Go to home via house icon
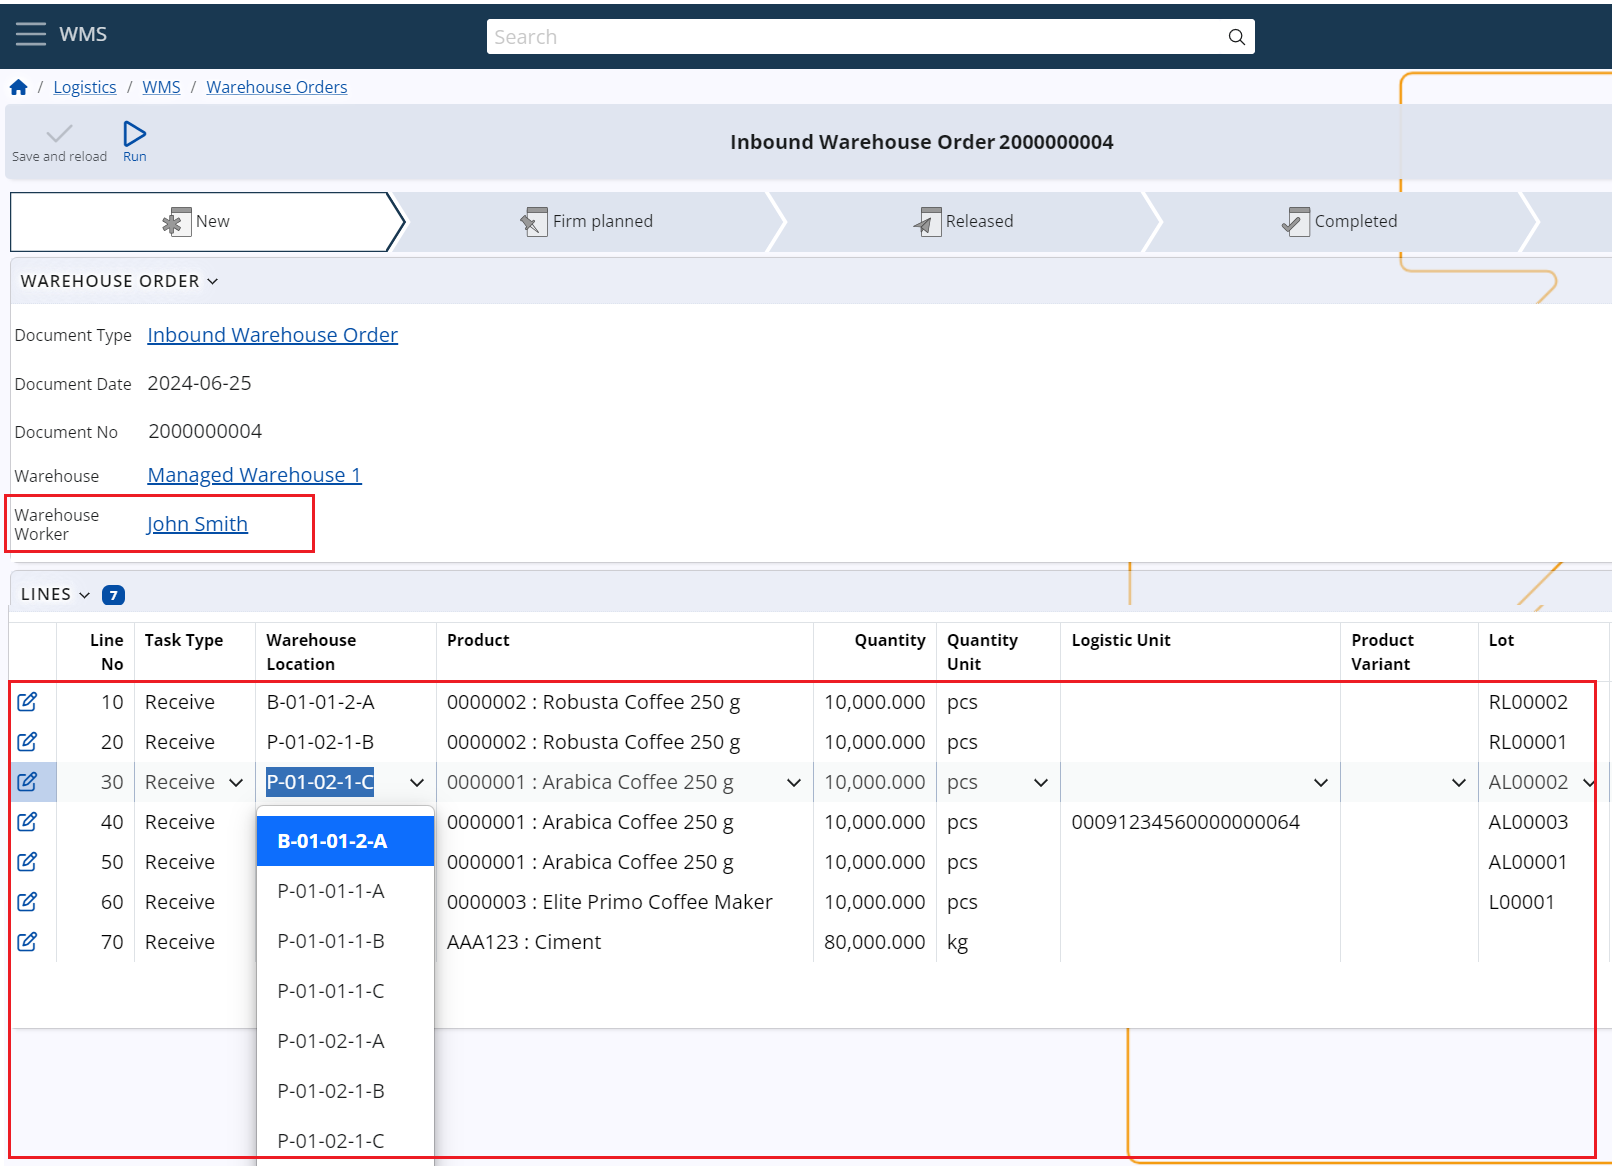The height and width of the screenshot is (1166, 1612). 18,87
